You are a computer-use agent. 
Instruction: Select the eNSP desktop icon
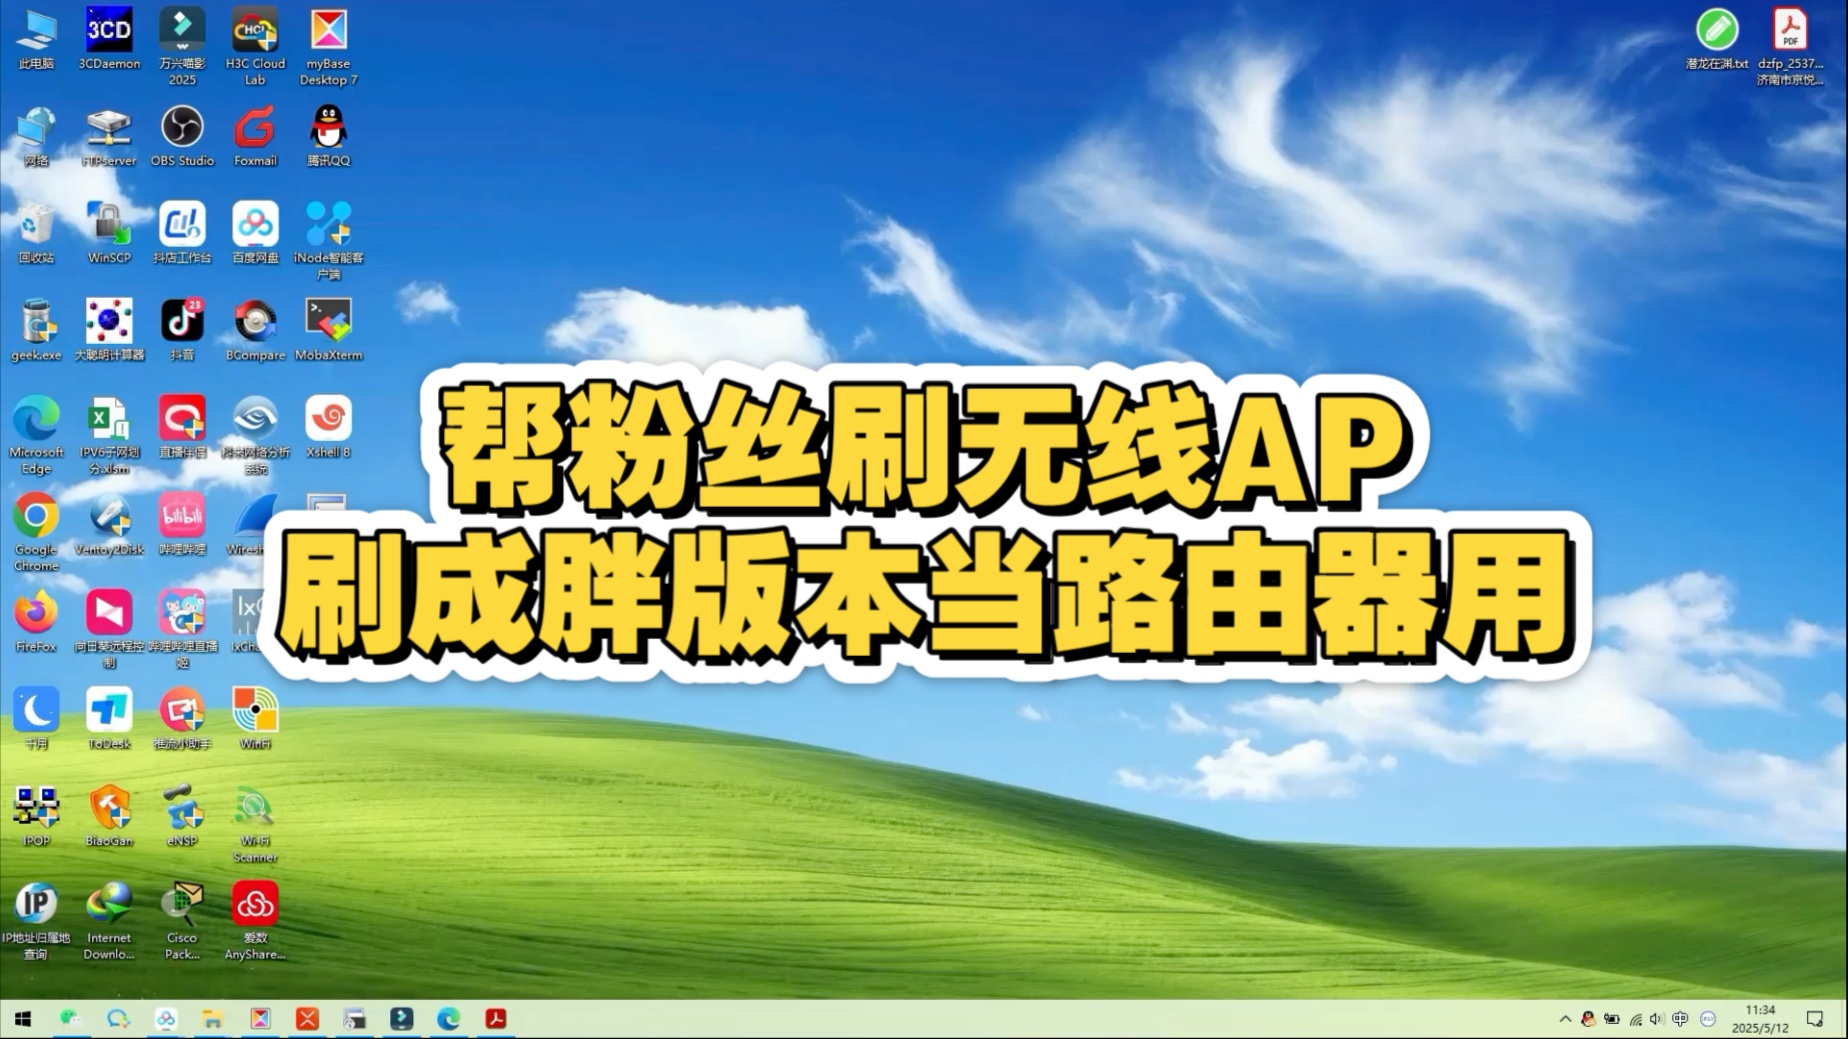click(182, 816)
